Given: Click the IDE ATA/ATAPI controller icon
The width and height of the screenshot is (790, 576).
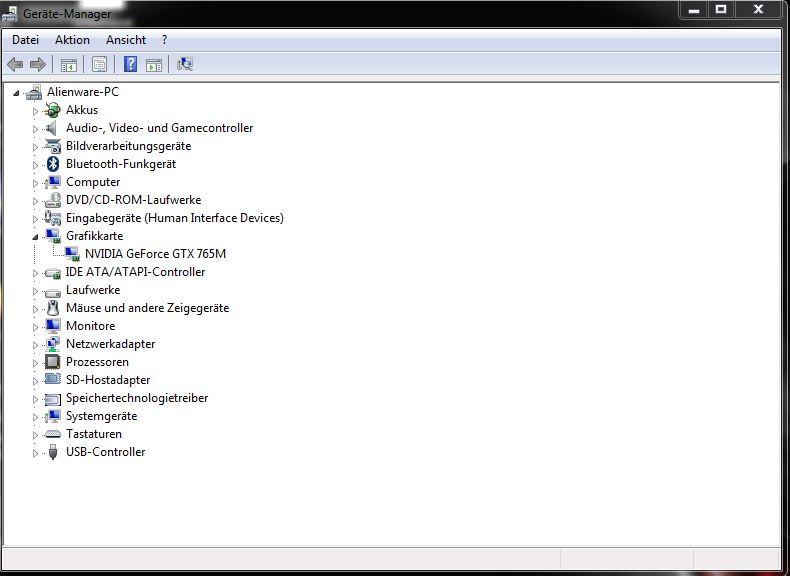Looking at the screenshot, I should (x=52, y=273).
